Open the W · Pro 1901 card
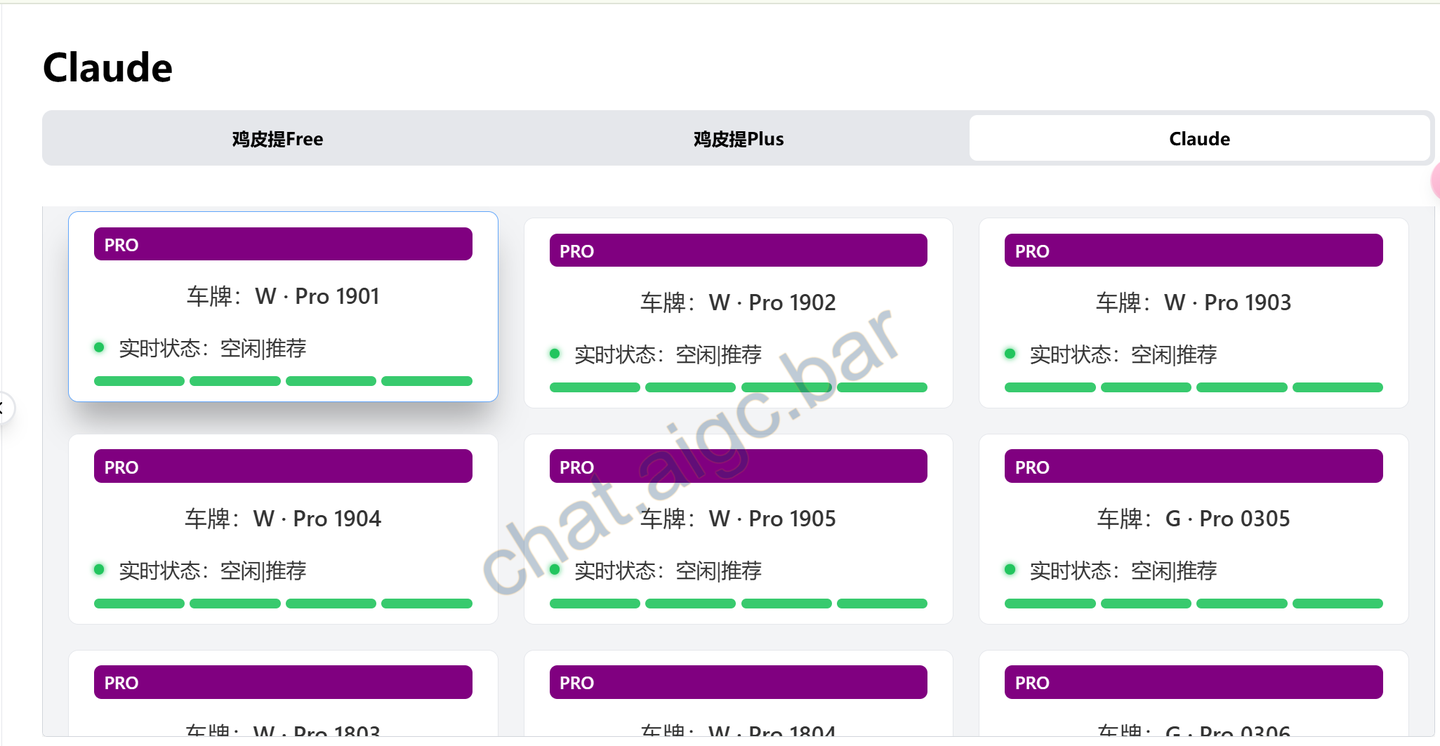 pos(283,306)
